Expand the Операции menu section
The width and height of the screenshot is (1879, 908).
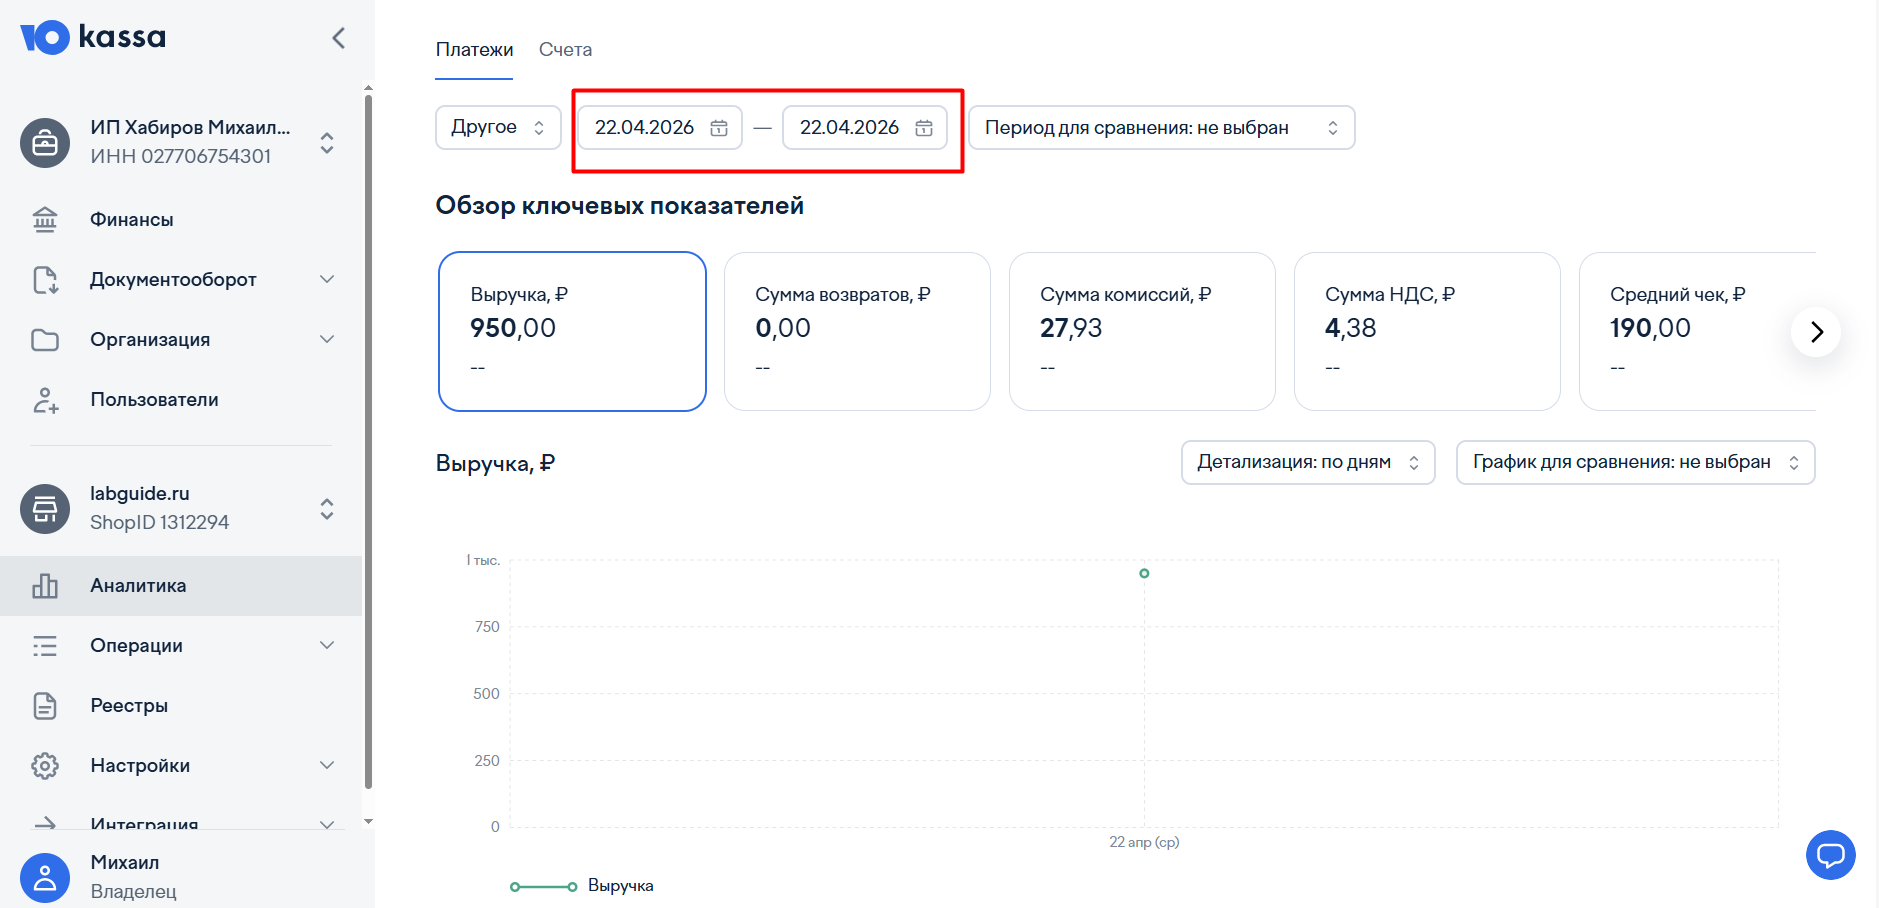326,645
